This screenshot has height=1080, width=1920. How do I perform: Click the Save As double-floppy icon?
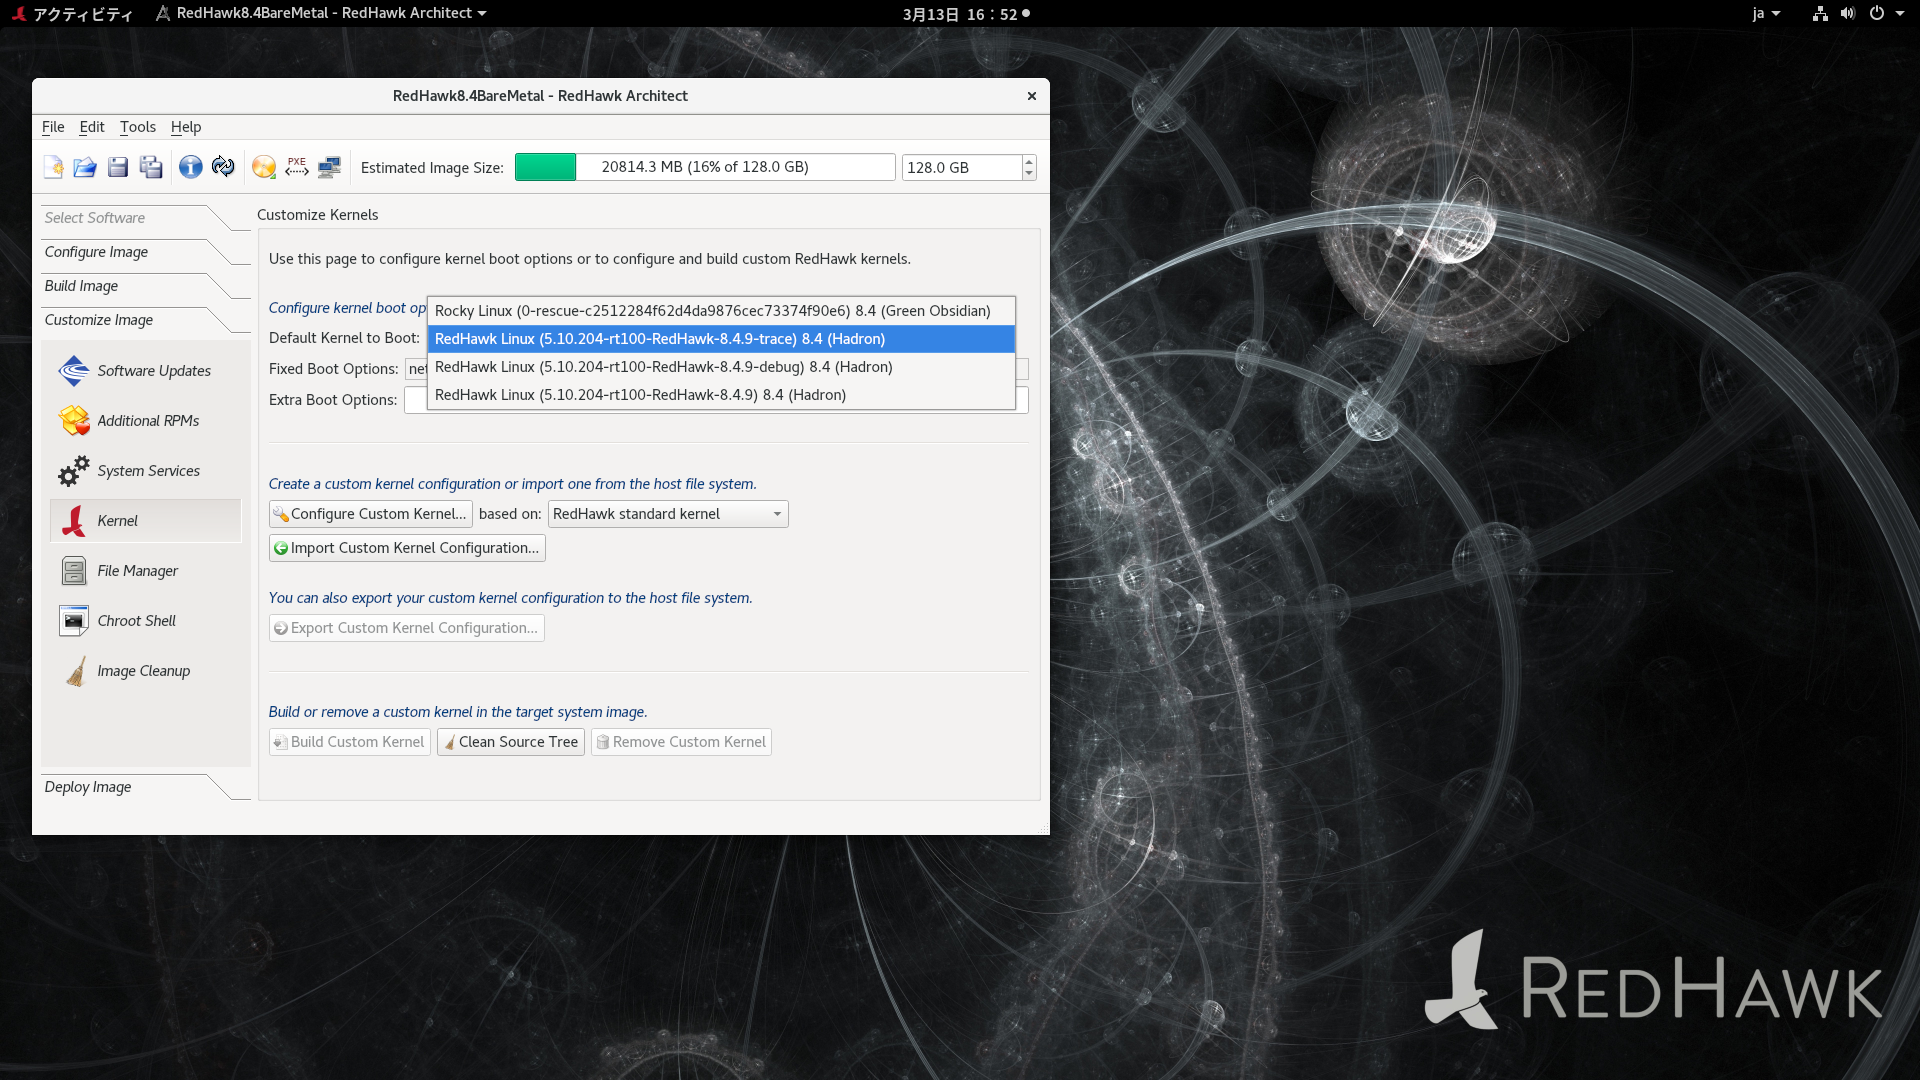coord(151,167)
